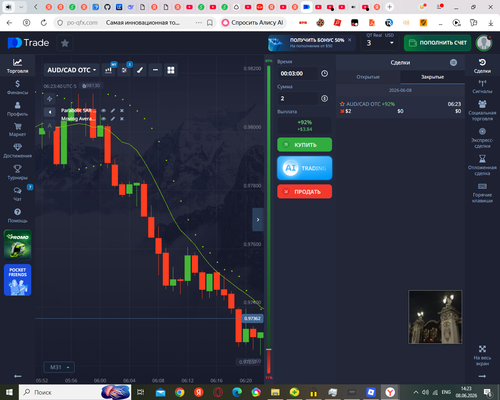This screenshot has width=500, height=400.
Task: Click the ПОПОЛНИТЬ СЧЕТ deposit button
Action: [x=437, y=43]
